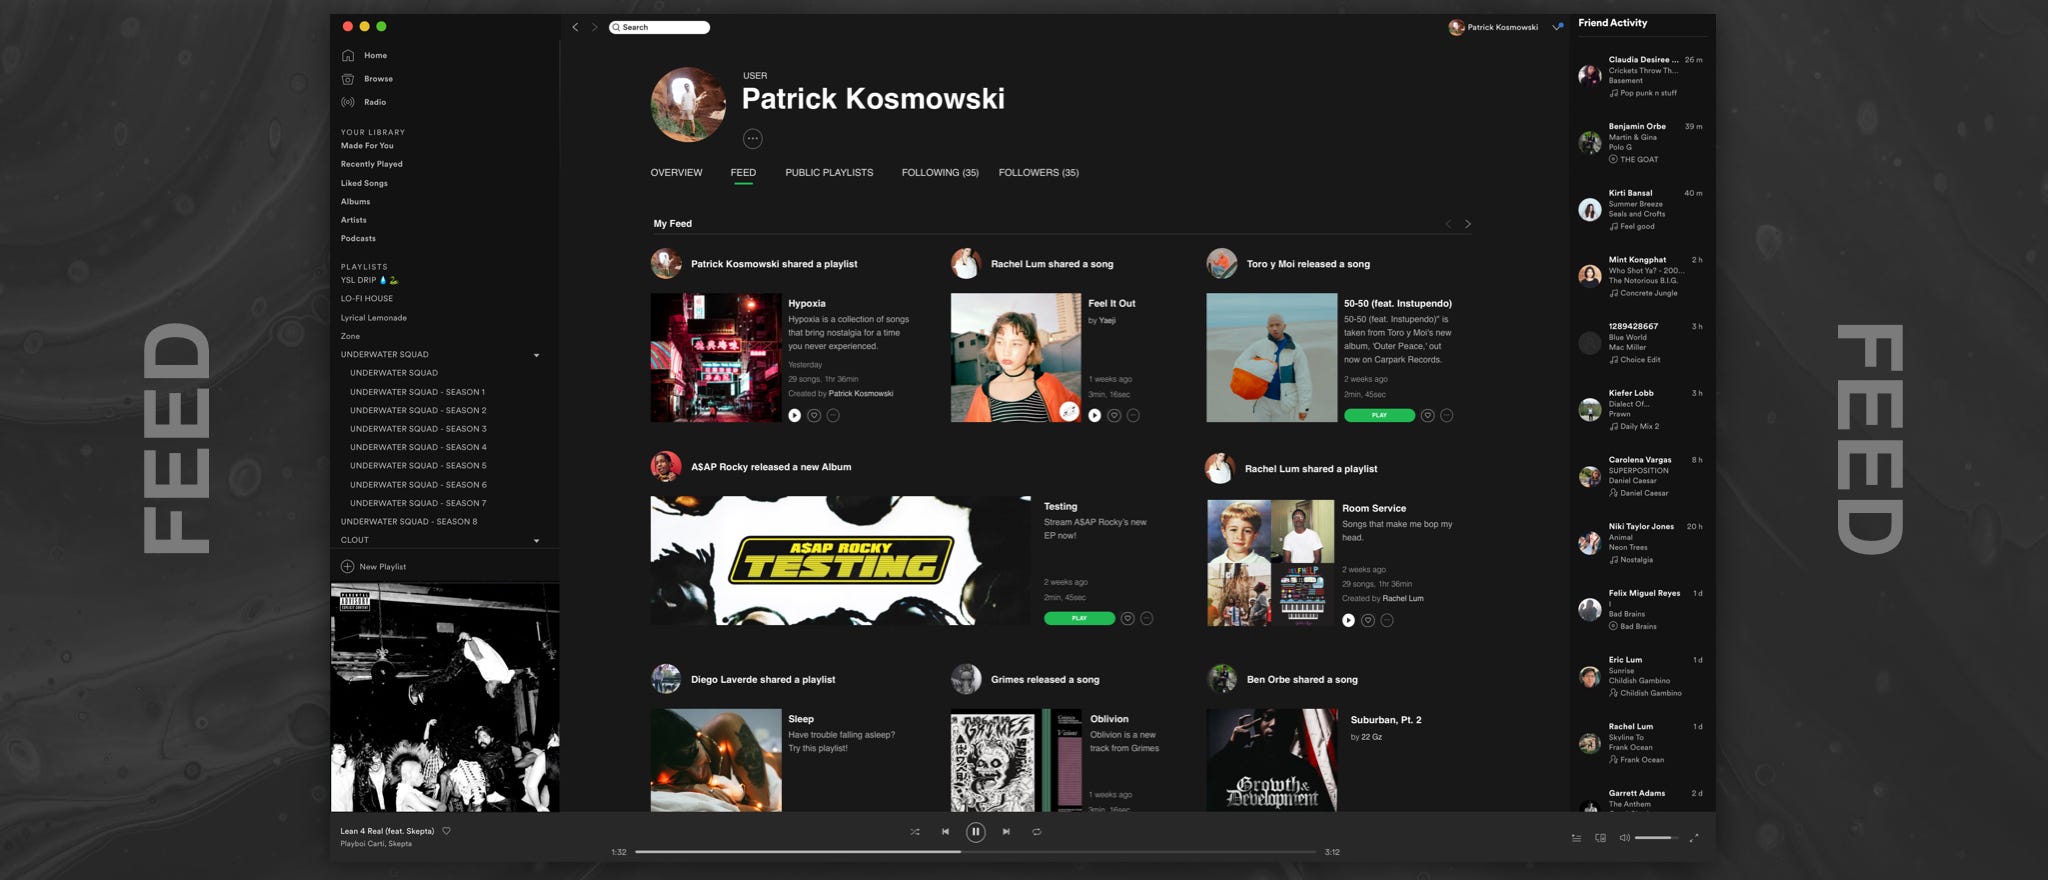Click the green Play button for Testing
Viewport: 2048px width, 880px height.
tap(1079, 618)
